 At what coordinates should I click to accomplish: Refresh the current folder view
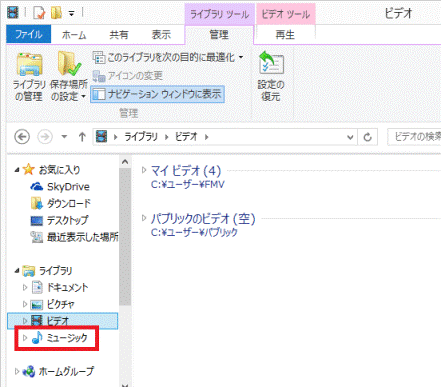click(x=367, y=137)
